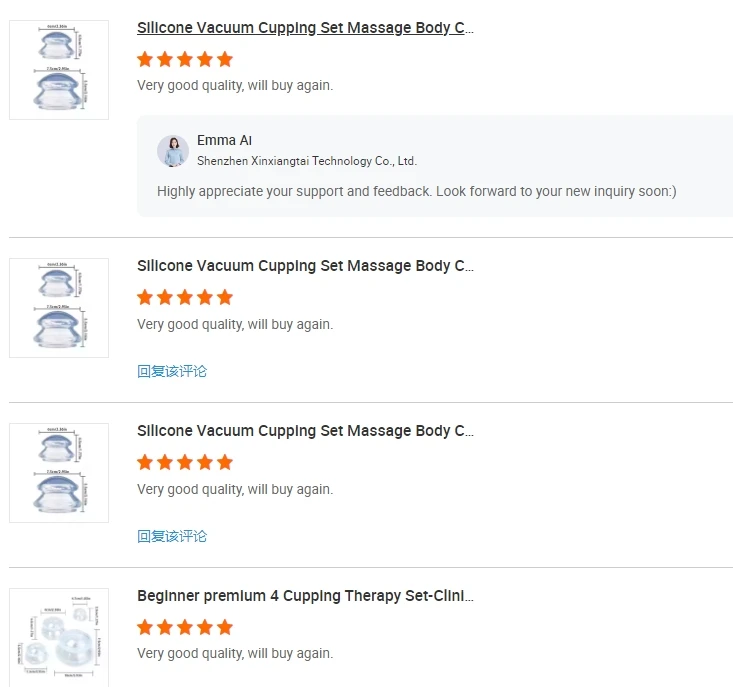
Task: Click the first review's "Very good quality" text
Action: point(235,86)
